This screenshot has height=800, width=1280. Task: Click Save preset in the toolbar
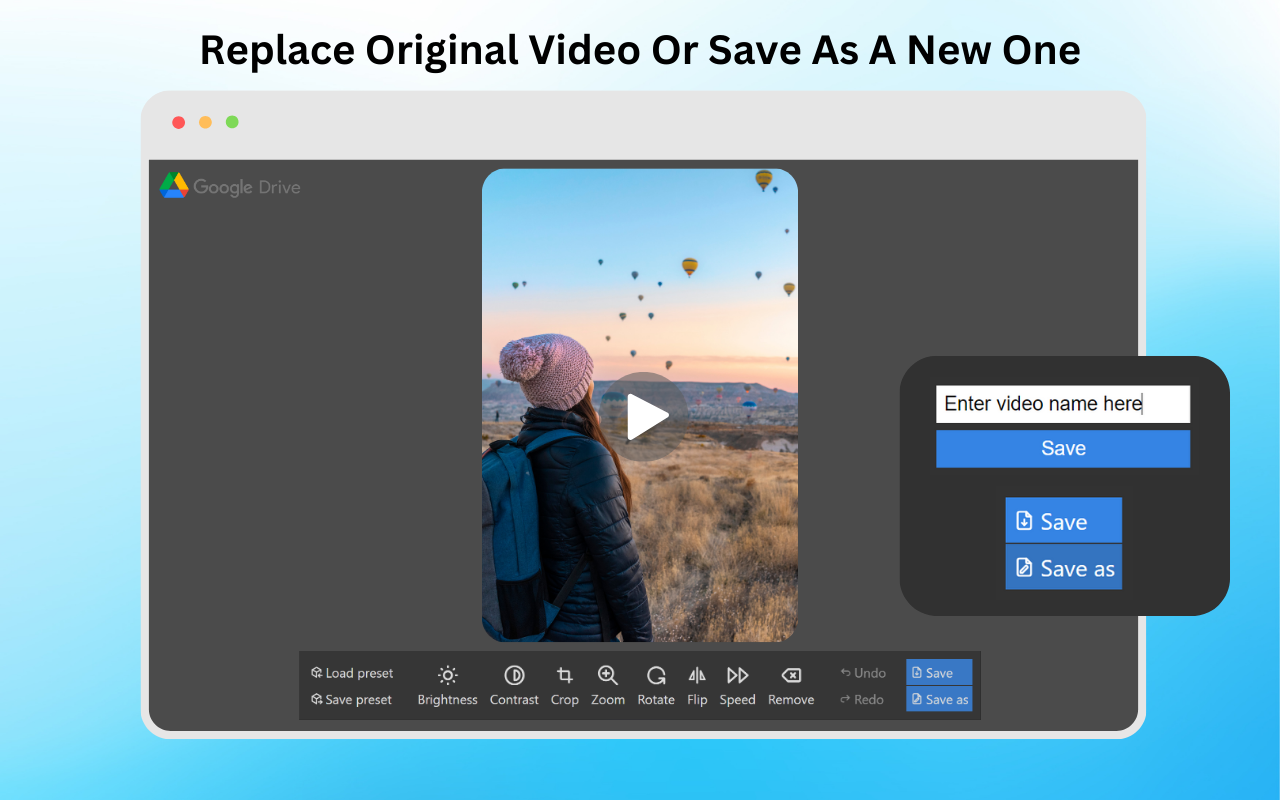coord(351,699)
